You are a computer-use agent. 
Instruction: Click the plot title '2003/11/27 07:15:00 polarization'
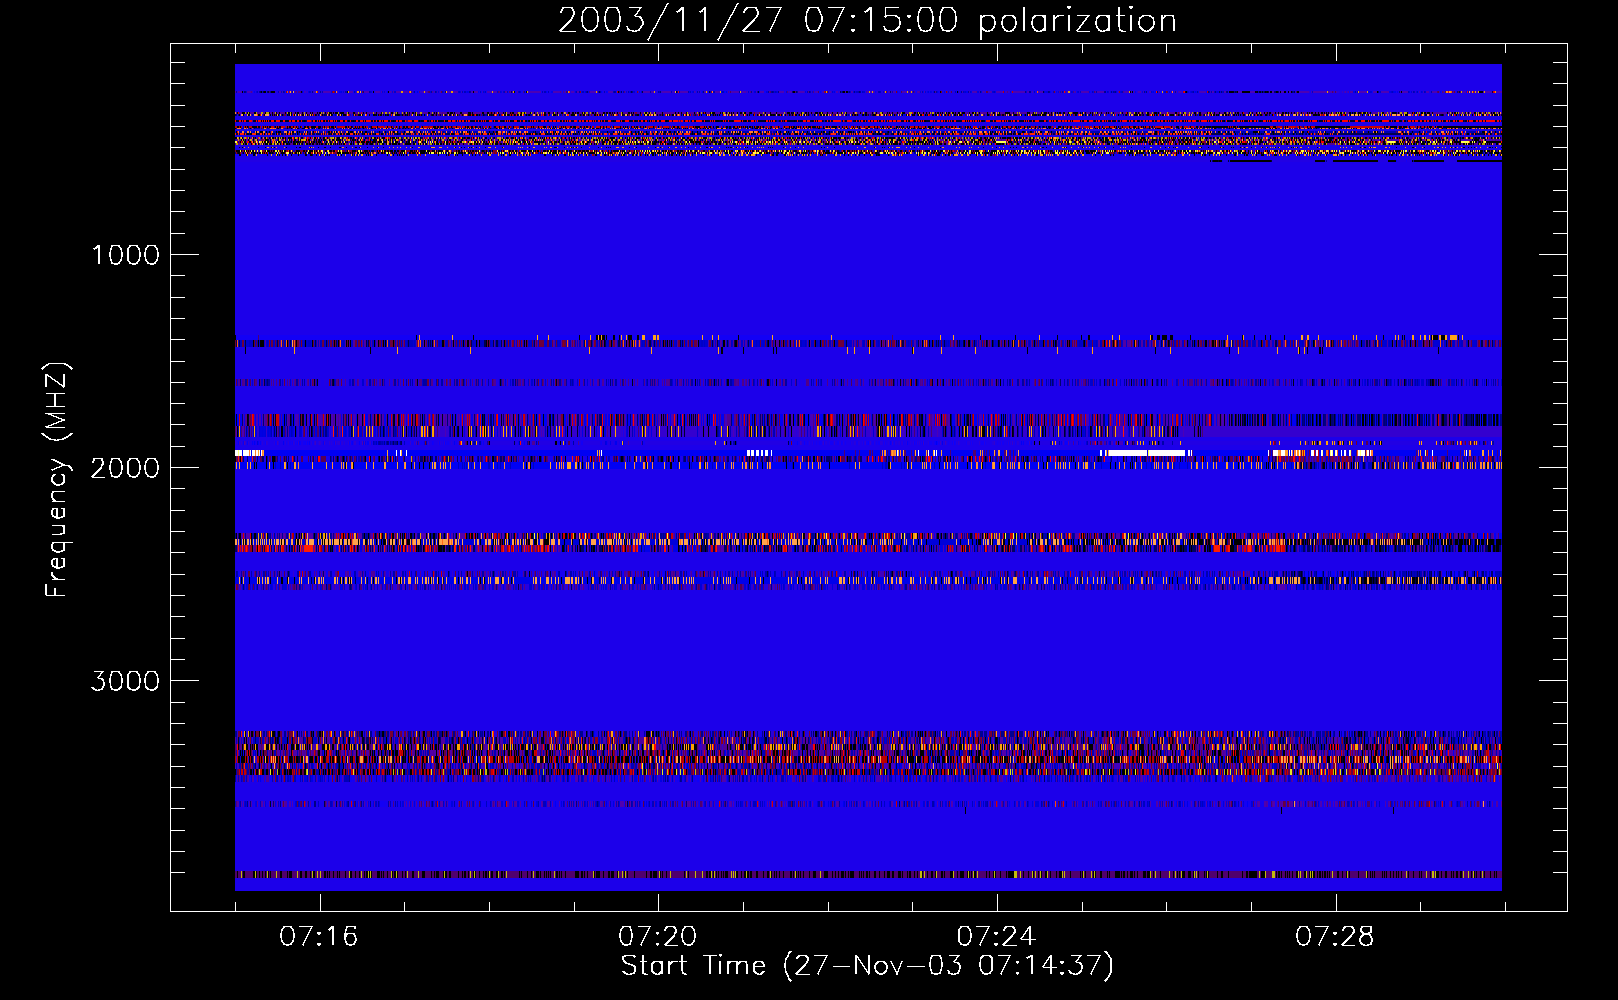[x=867, y=21]
